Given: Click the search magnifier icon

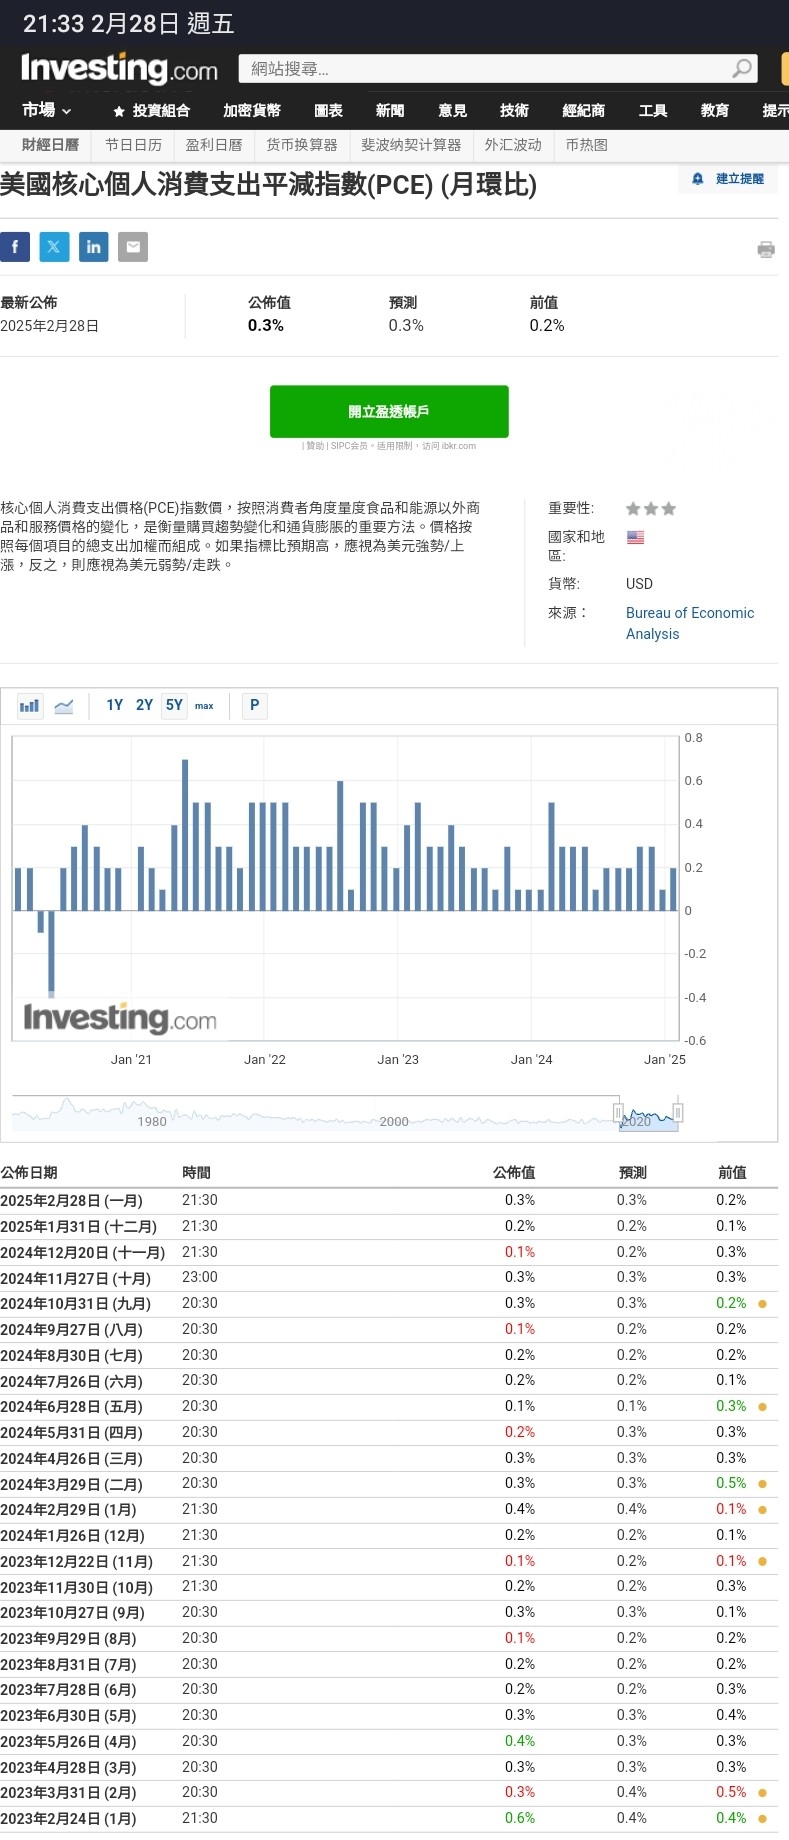Looking at the screenshot, I should pos(741,70).
